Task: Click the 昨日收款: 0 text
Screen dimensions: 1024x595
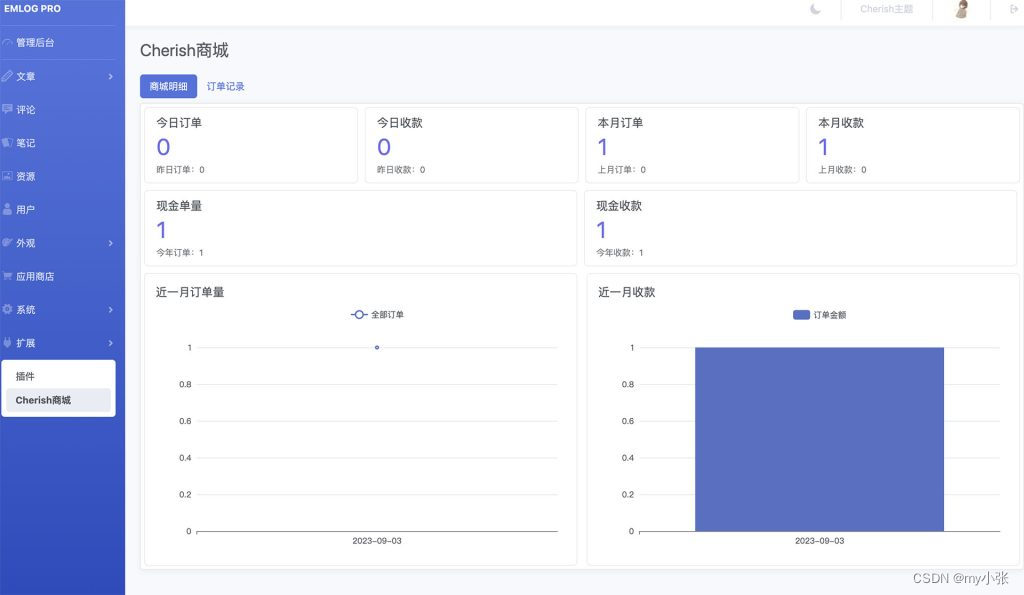Action: coord(401,170)
